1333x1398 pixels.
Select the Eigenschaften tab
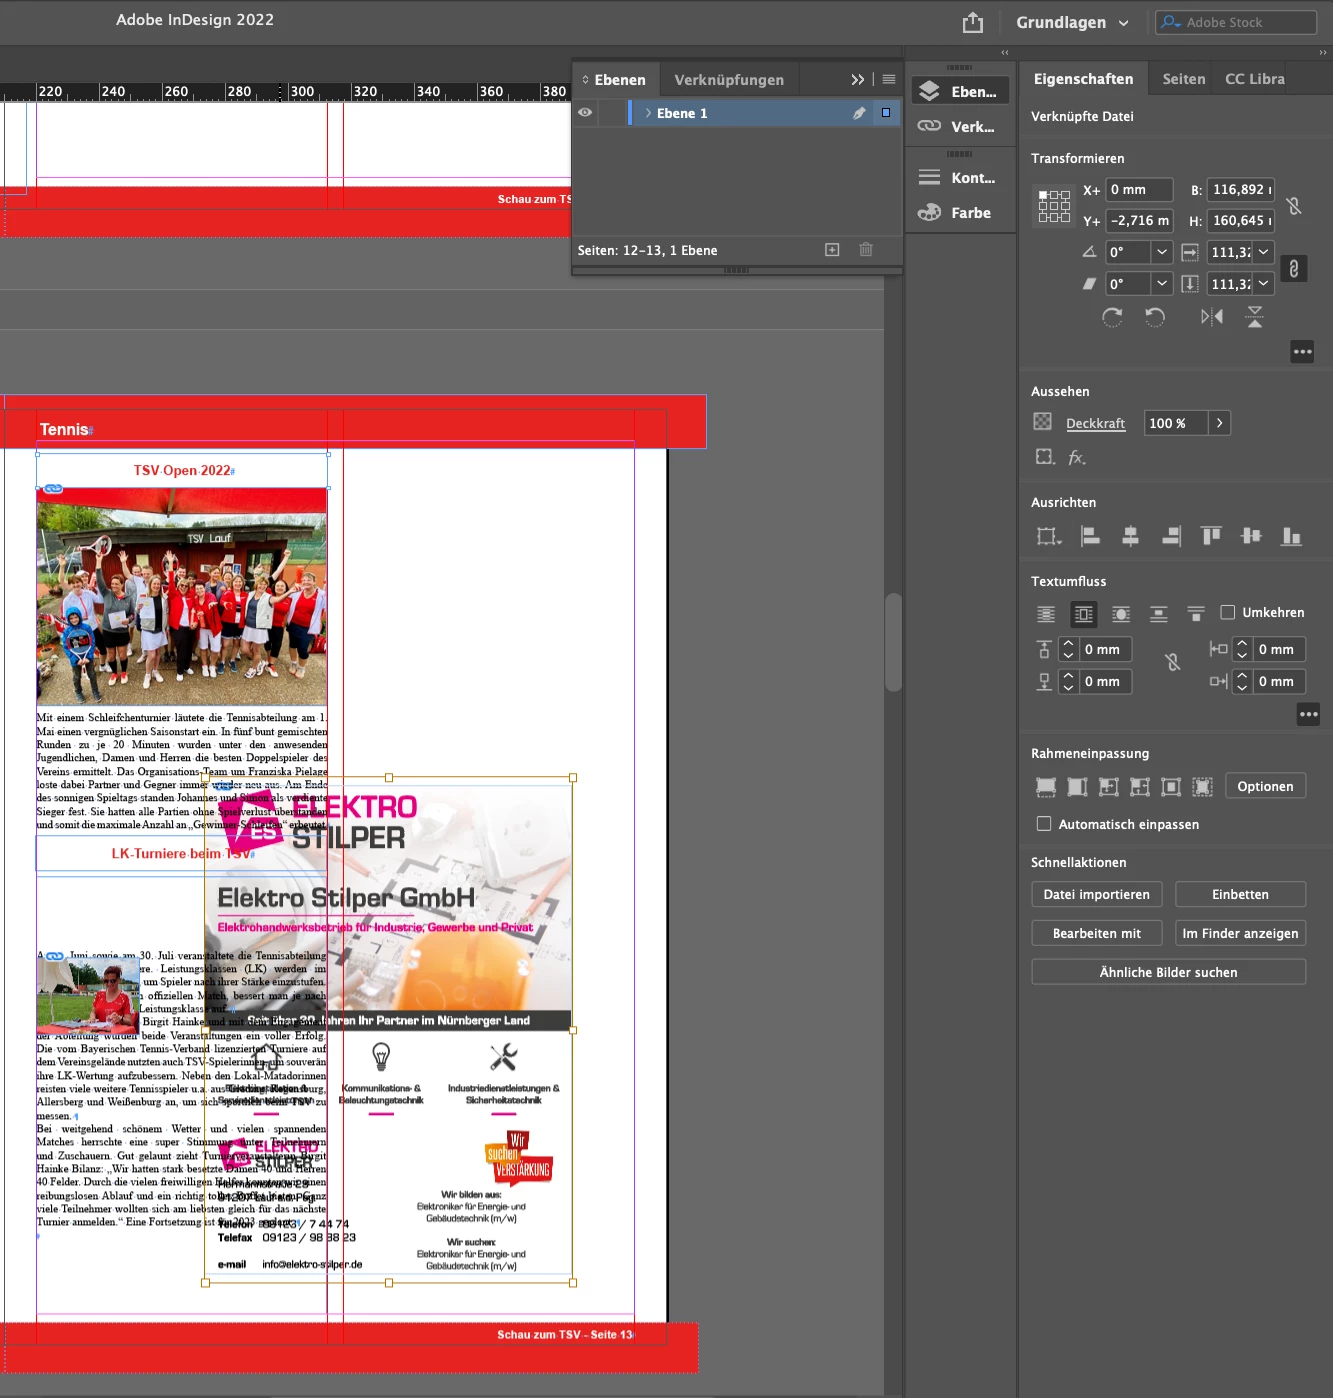coord(1083,79)
